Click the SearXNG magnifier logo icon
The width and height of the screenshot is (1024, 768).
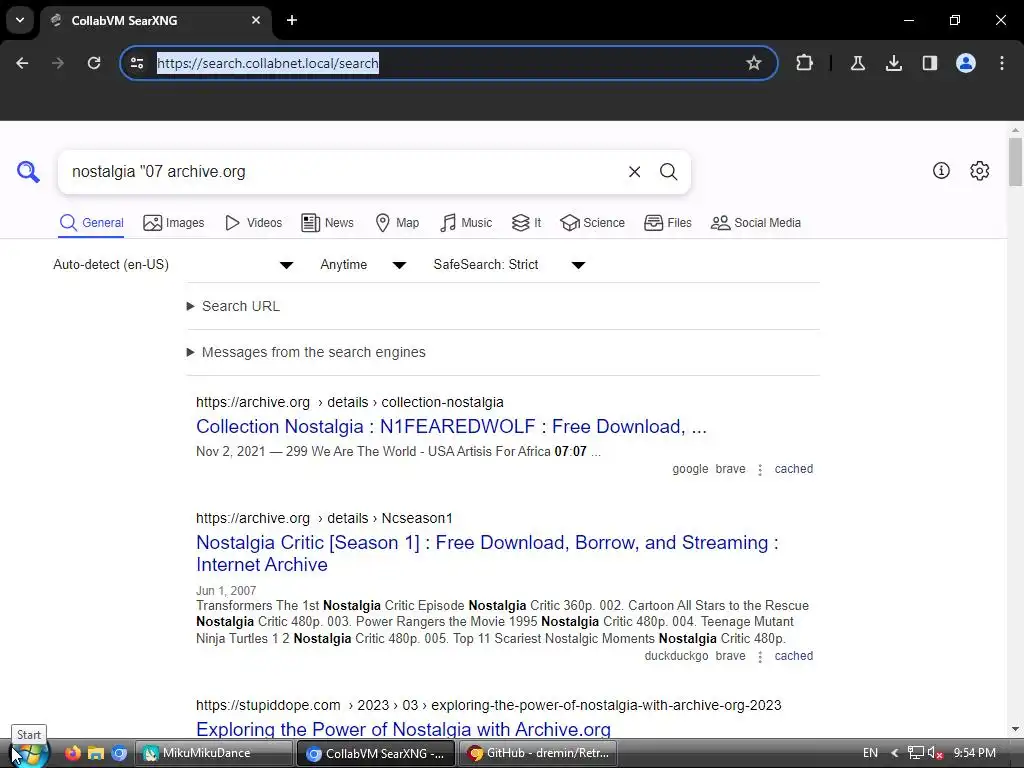[x=28, y=172]
